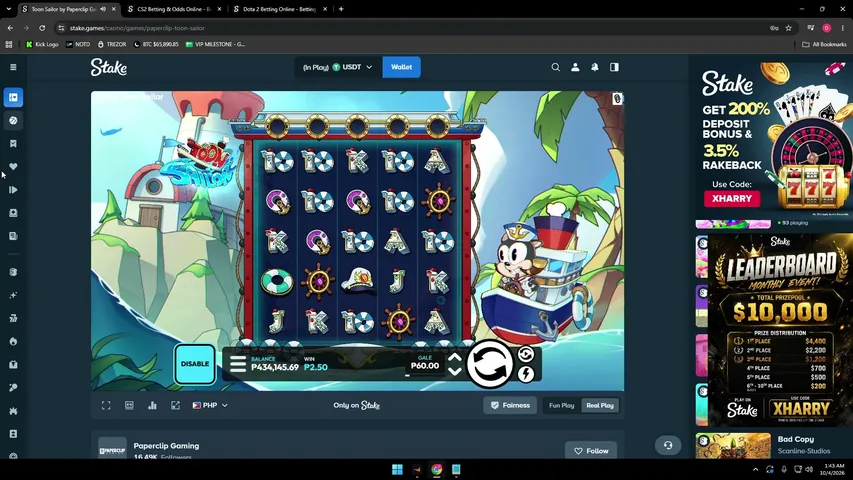The width and height of the screenshot is (853, 480).
Task: Follow Paperclip Gaming
Action: pyautogui.click(x=591, y=451)
